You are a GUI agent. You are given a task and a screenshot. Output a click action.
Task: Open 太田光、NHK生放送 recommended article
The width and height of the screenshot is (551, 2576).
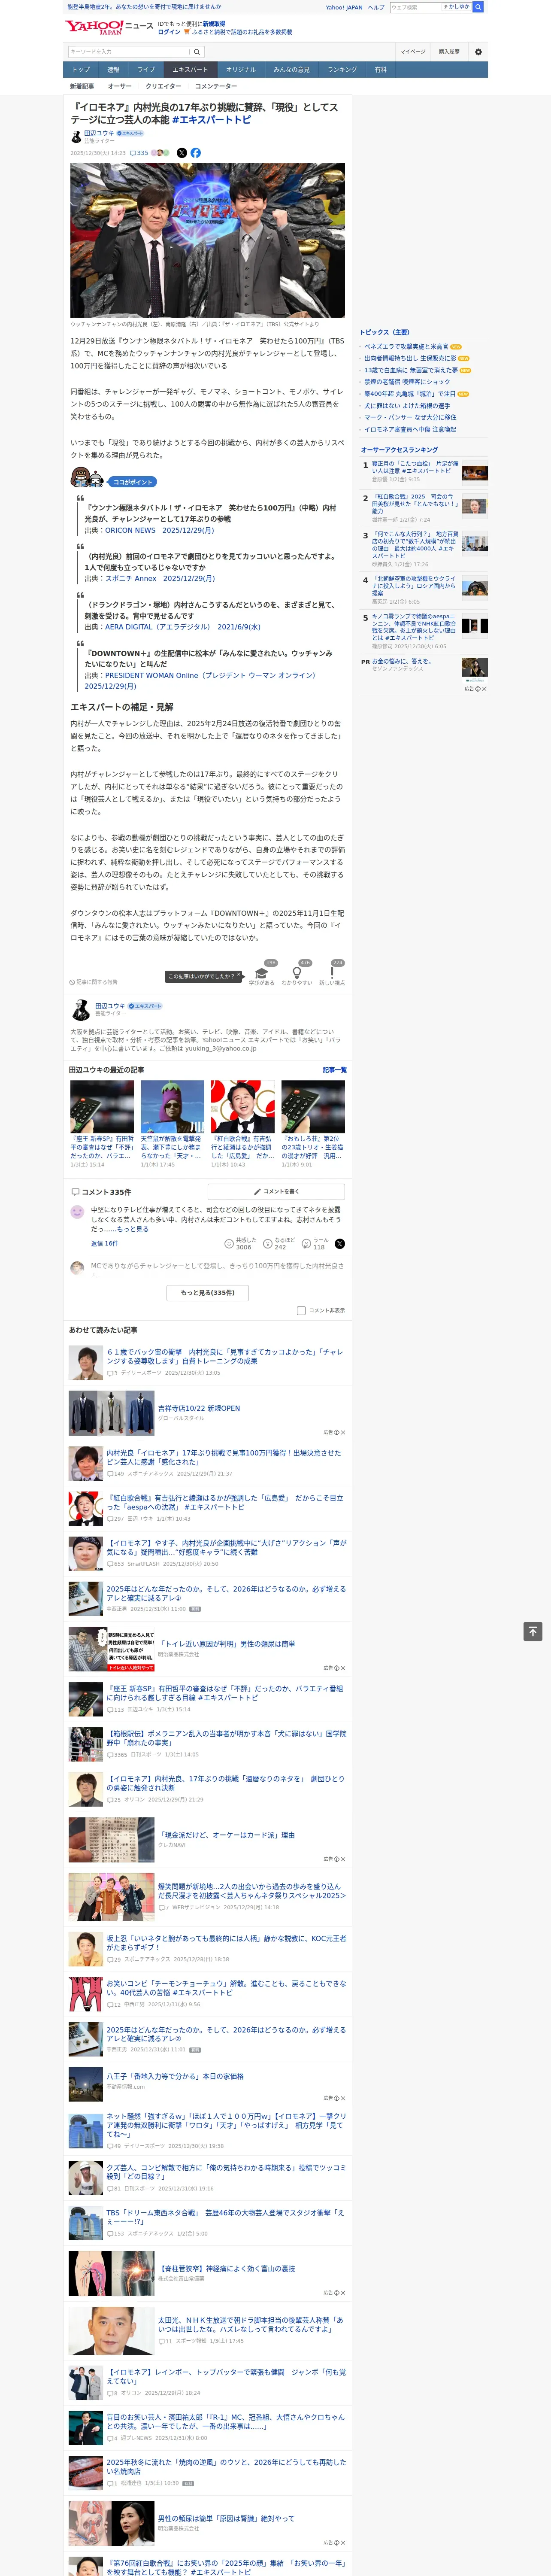click(251, 2325)
